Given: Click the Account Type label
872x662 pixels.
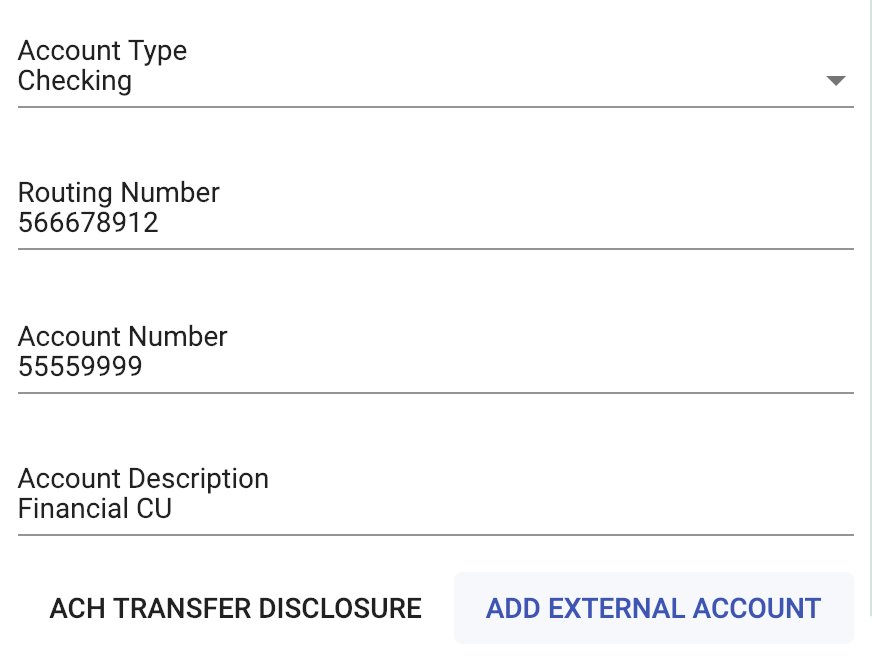Looking at the screenshot, I should pyautogui.click(x=101, y=51).
